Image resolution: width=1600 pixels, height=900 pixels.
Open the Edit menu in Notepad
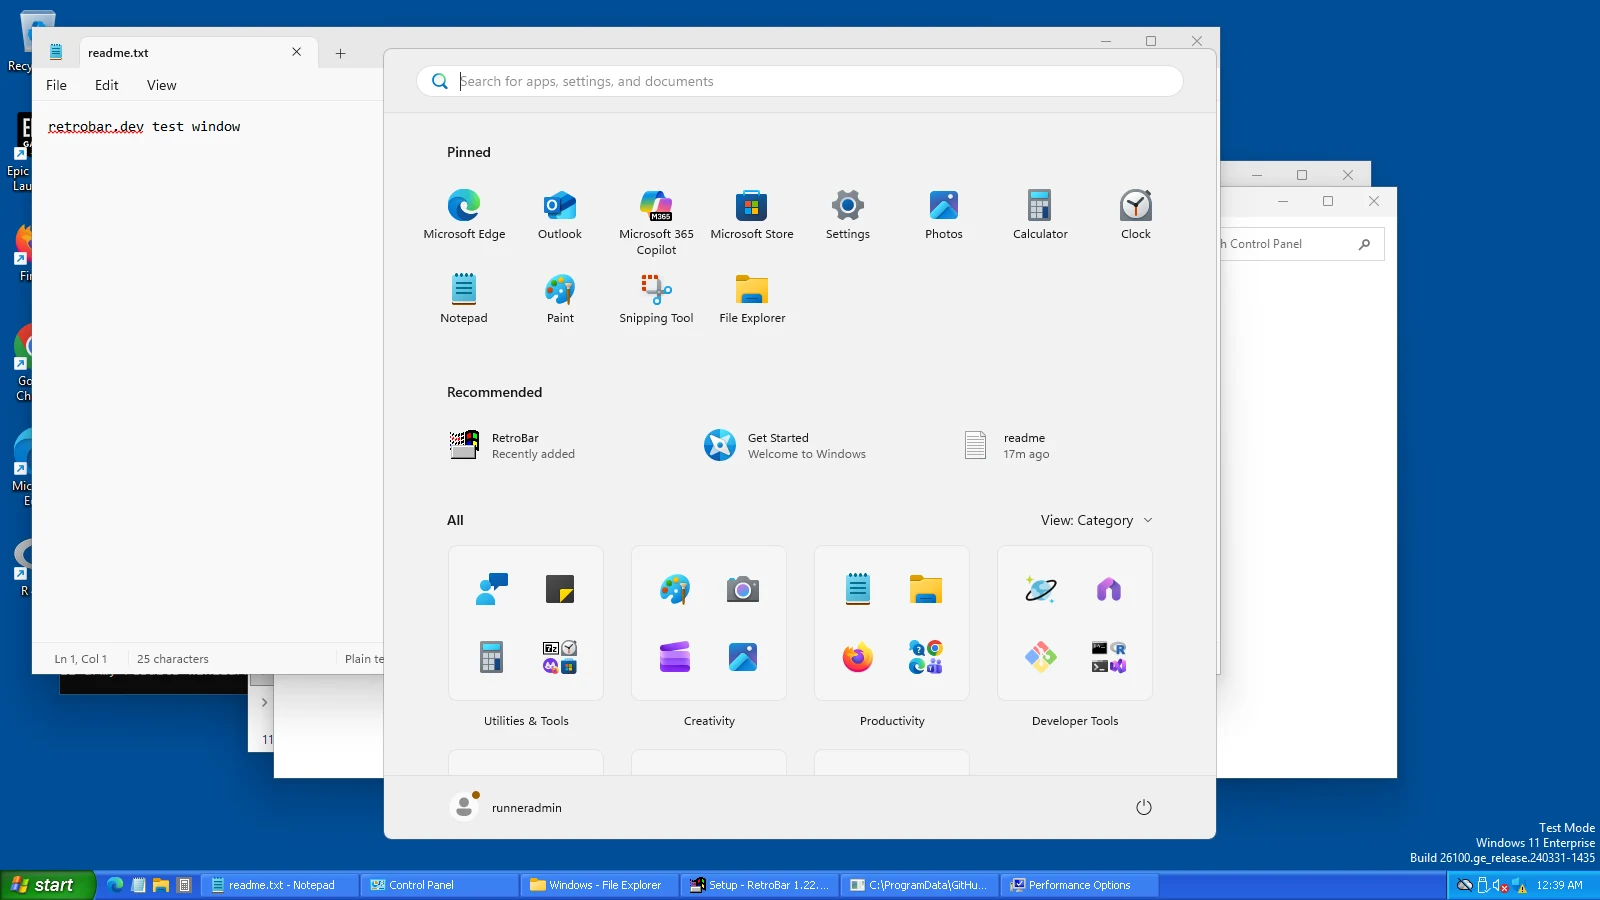107,85
